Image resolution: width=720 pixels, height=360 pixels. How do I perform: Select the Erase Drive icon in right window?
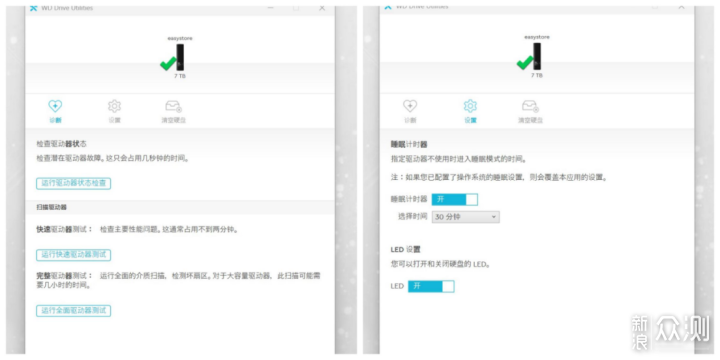pos(530,107)
